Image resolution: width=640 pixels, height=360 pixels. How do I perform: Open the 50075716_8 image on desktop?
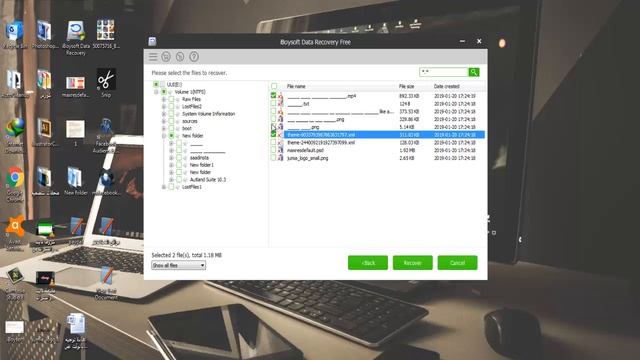pyautogui.click(x=106, y=34)
